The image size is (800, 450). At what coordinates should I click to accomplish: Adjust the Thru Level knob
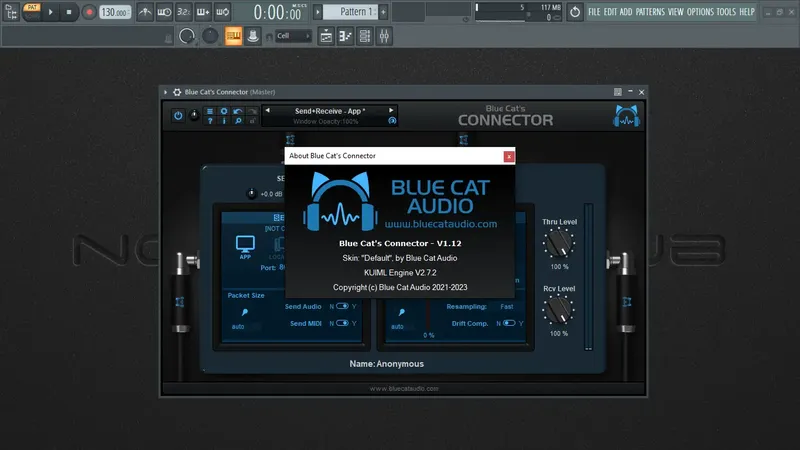coord(559,243)
